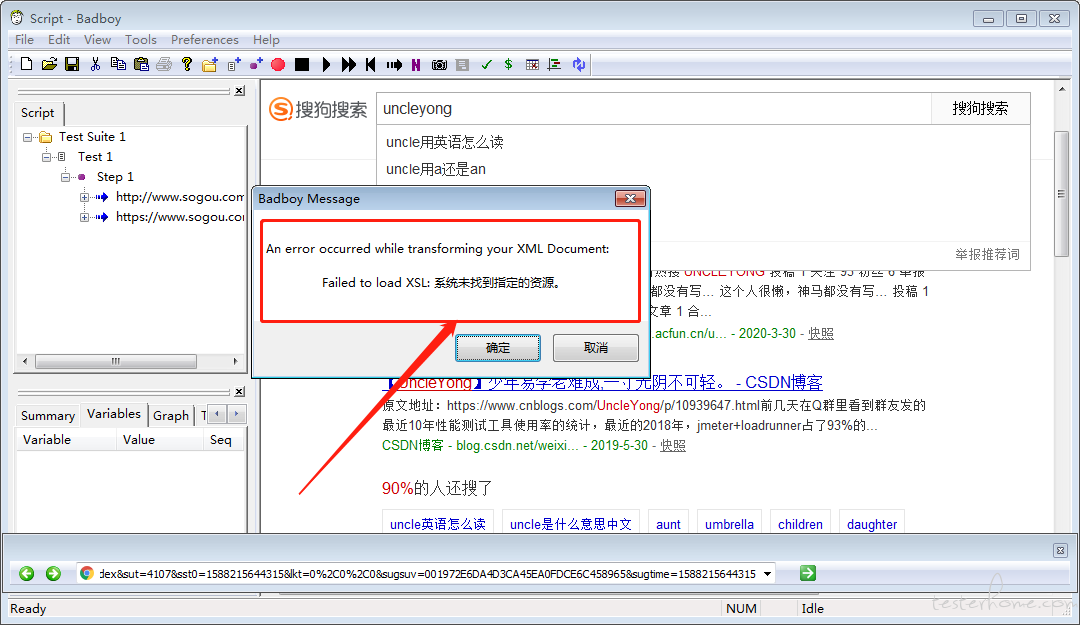Click the Paste clipboard icon
The image size is (1080, 625).
pyautogui.click(x=141, y=64)
